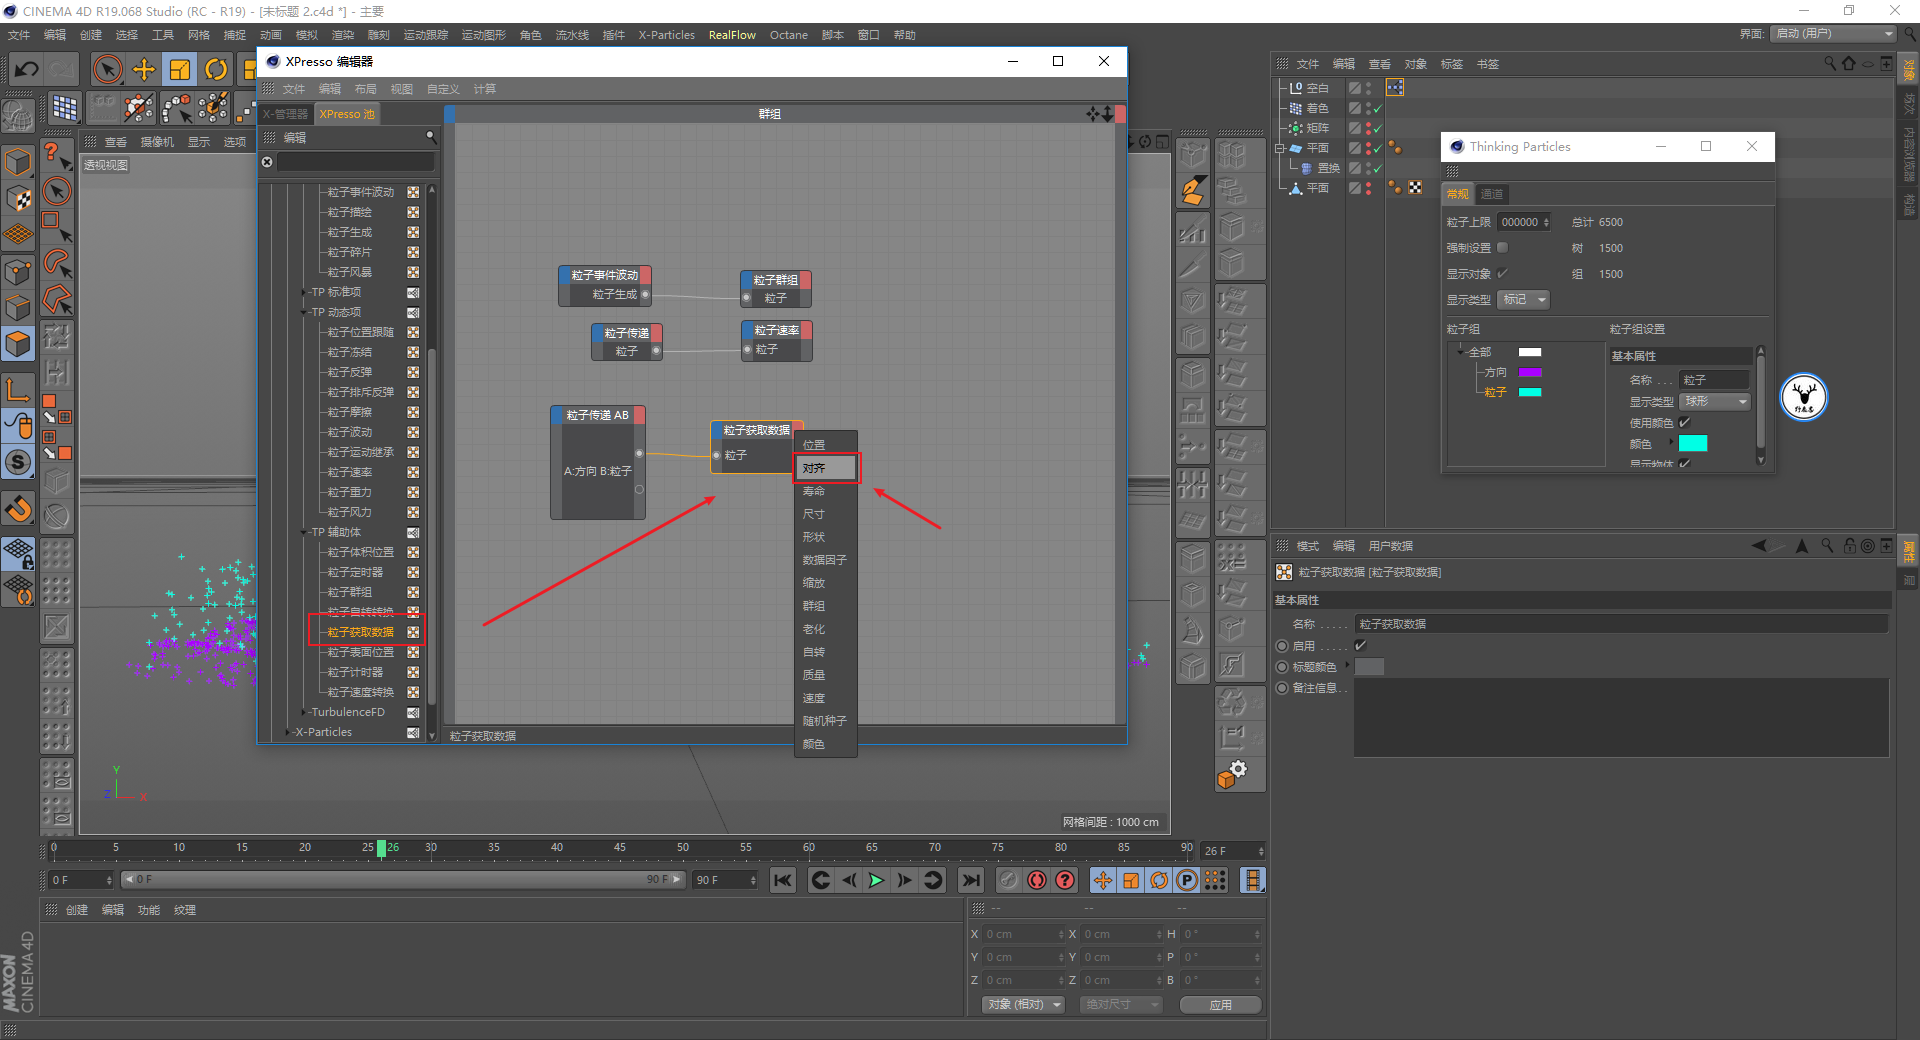Select the Lasso Selection tool in left palette
The height and width of the screenshot is (1040, 1920).
point(57,263)
